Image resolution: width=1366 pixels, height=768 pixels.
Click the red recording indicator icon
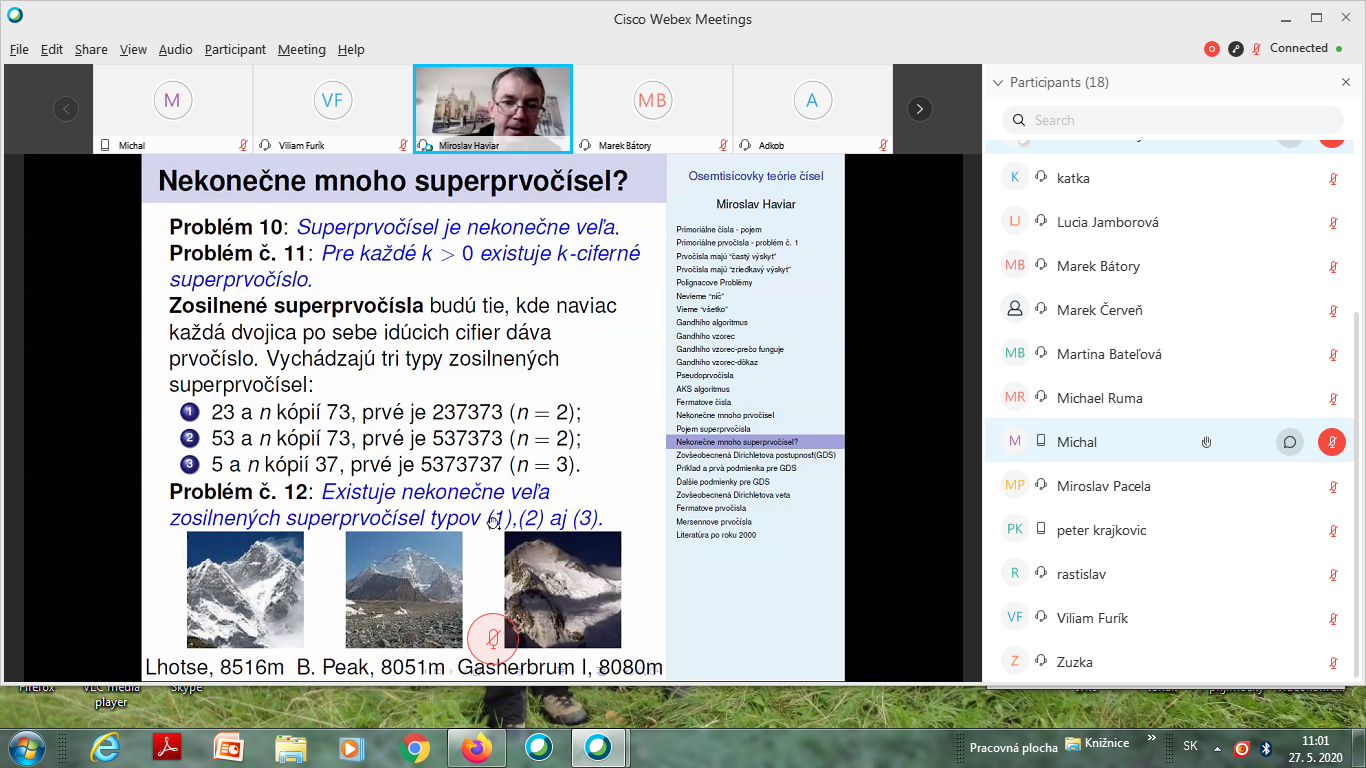(1212, 48)
